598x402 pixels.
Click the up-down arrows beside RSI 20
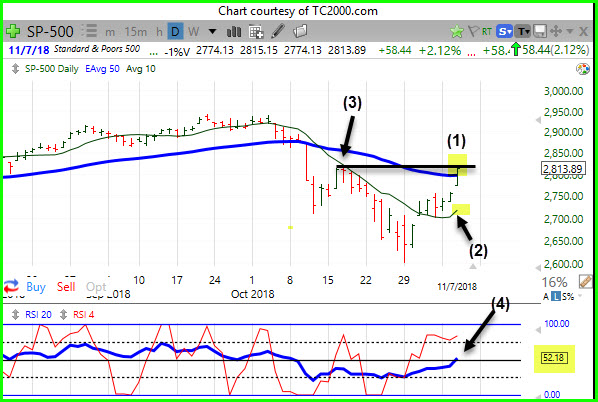15,315
